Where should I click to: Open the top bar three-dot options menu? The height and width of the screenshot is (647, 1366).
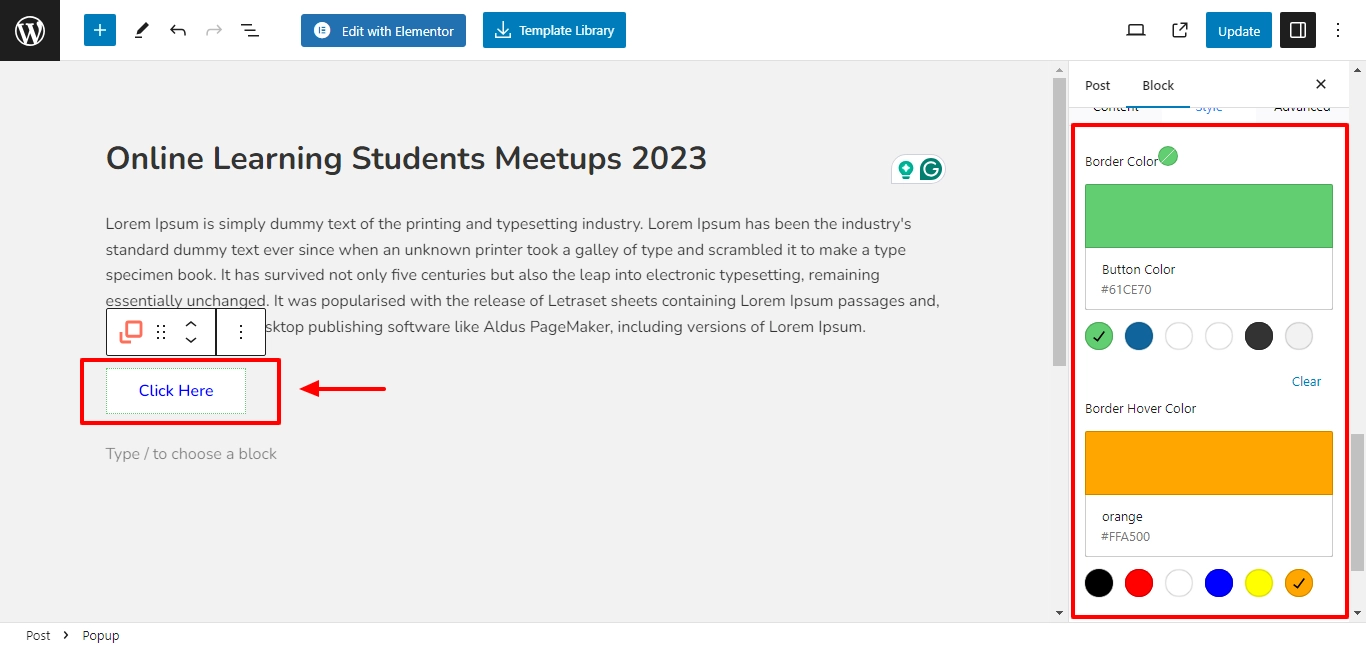1338,30
